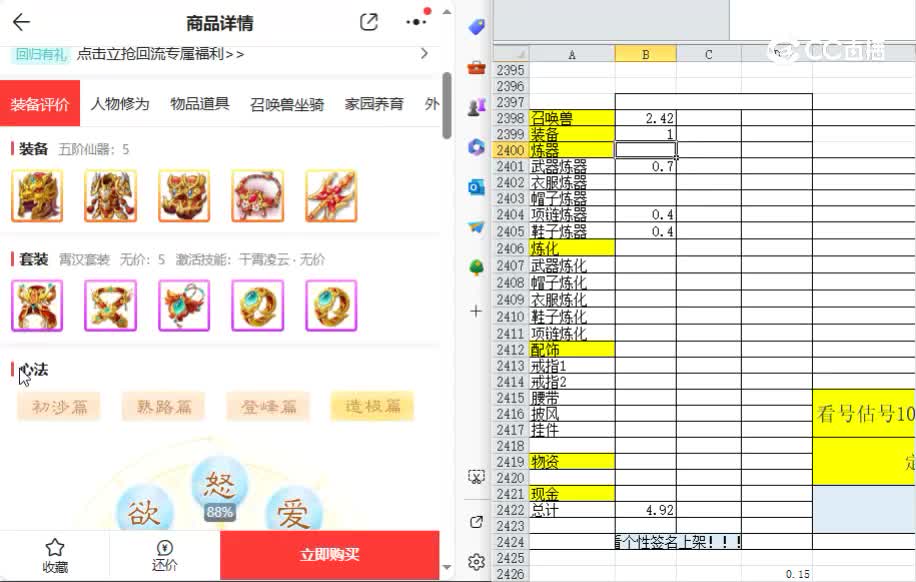Open the share icon beside 商品详情 title
This screenshot has height=582, width=916.
click(369, 21)
